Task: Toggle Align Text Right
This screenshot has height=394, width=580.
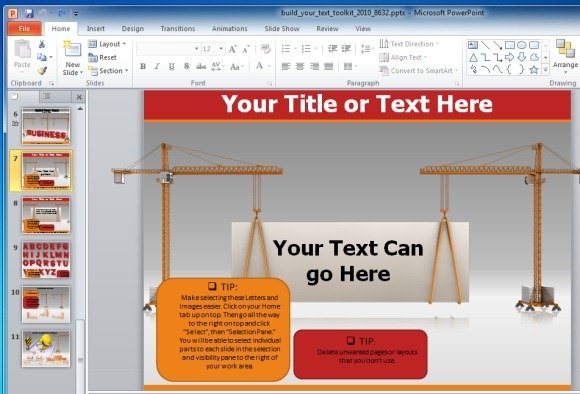Action: click(x=314, y=66)
